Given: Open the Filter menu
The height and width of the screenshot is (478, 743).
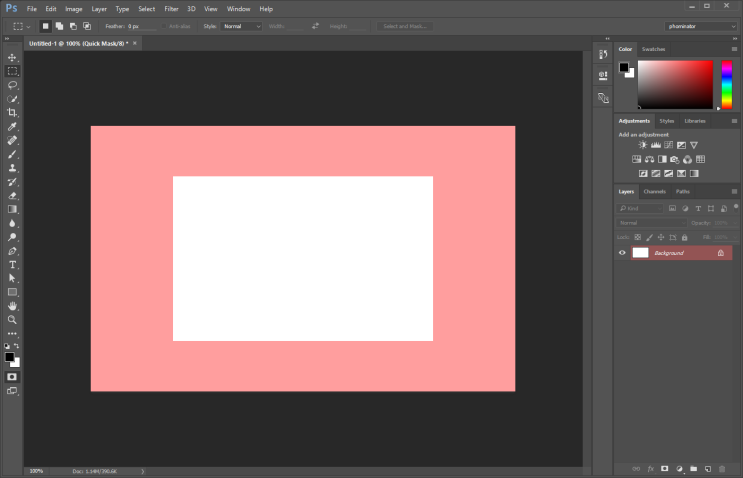Looking at the screenshot, I should coord(171,9).
